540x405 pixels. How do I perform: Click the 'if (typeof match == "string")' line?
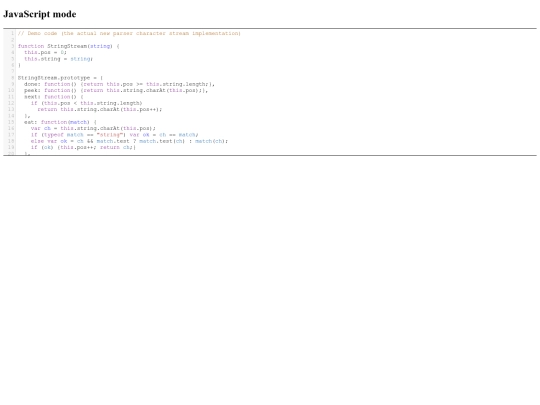click(114, 135)
